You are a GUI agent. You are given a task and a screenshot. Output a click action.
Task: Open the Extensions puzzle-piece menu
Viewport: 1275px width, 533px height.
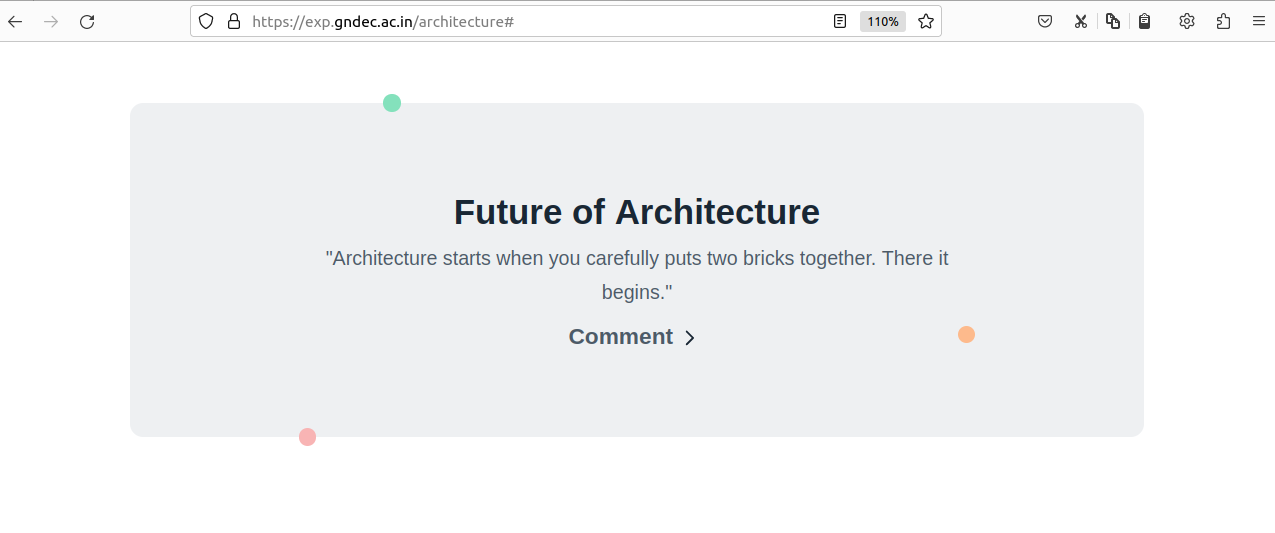click(1223, 21)
